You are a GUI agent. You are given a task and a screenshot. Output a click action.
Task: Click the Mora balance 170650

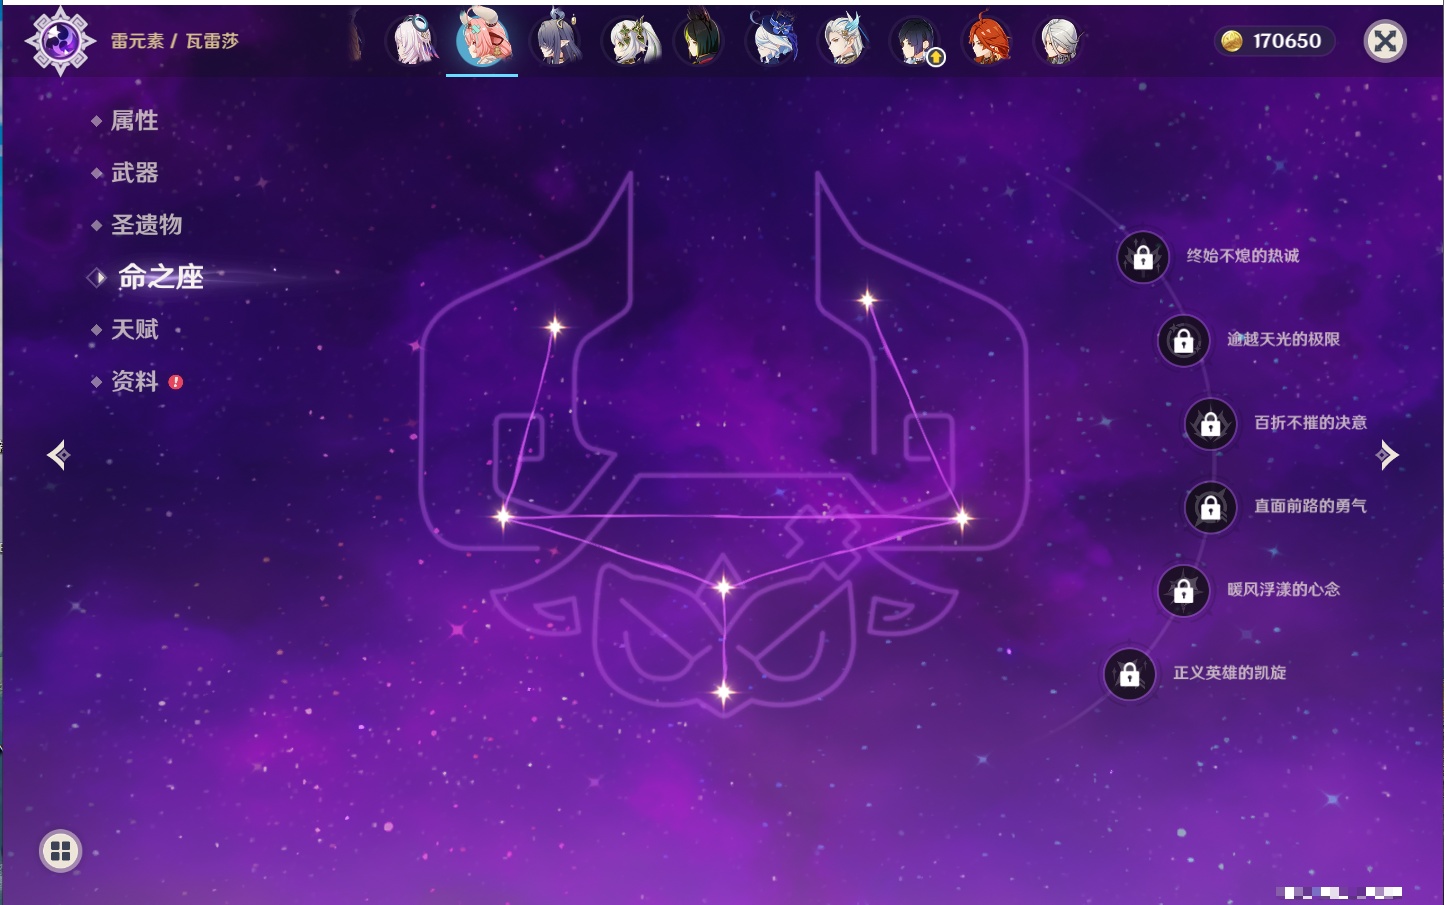tap(1287, 41)
